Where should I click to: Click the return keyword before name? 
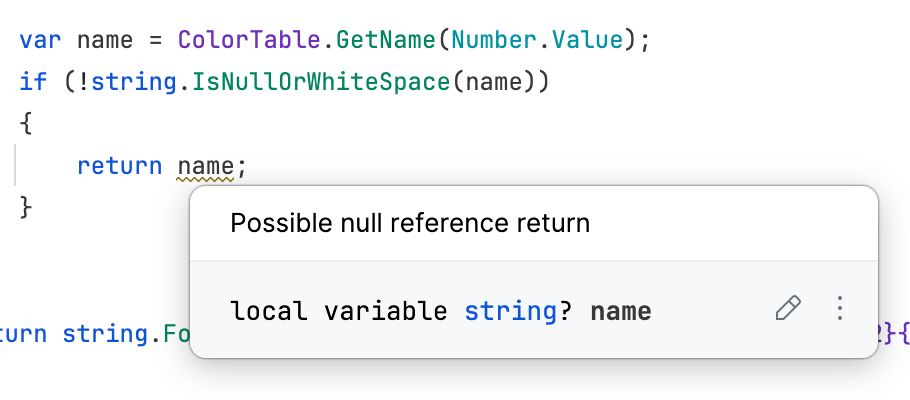[x=119, y=165]
